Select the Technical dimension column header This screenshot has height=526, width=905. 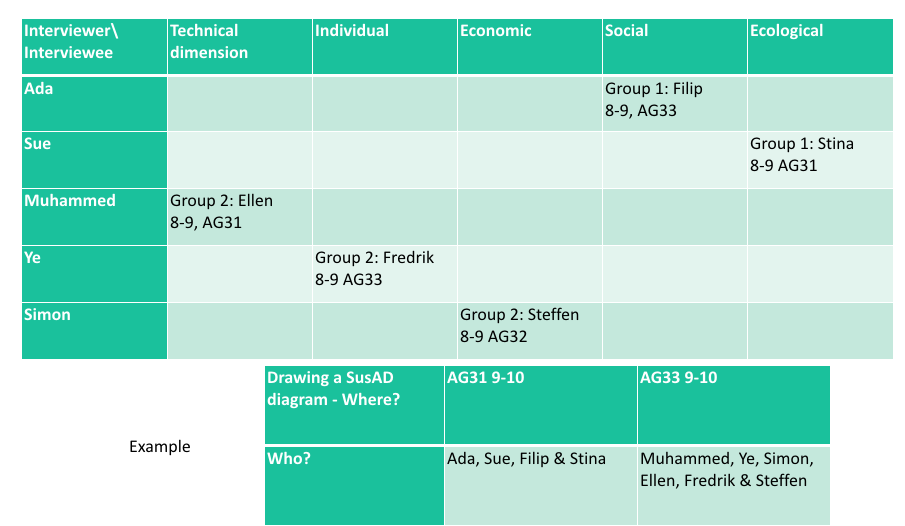pos(240,46)
